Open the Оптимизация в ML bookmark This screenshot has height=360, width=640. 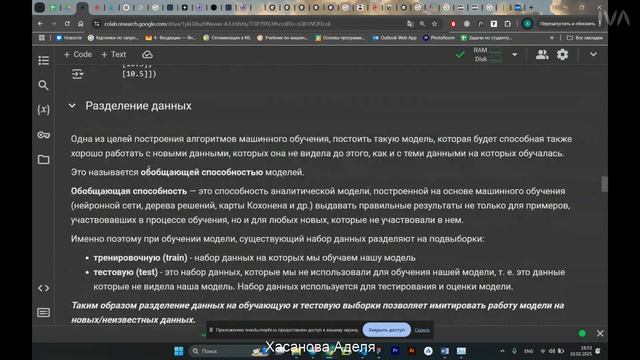227,38
